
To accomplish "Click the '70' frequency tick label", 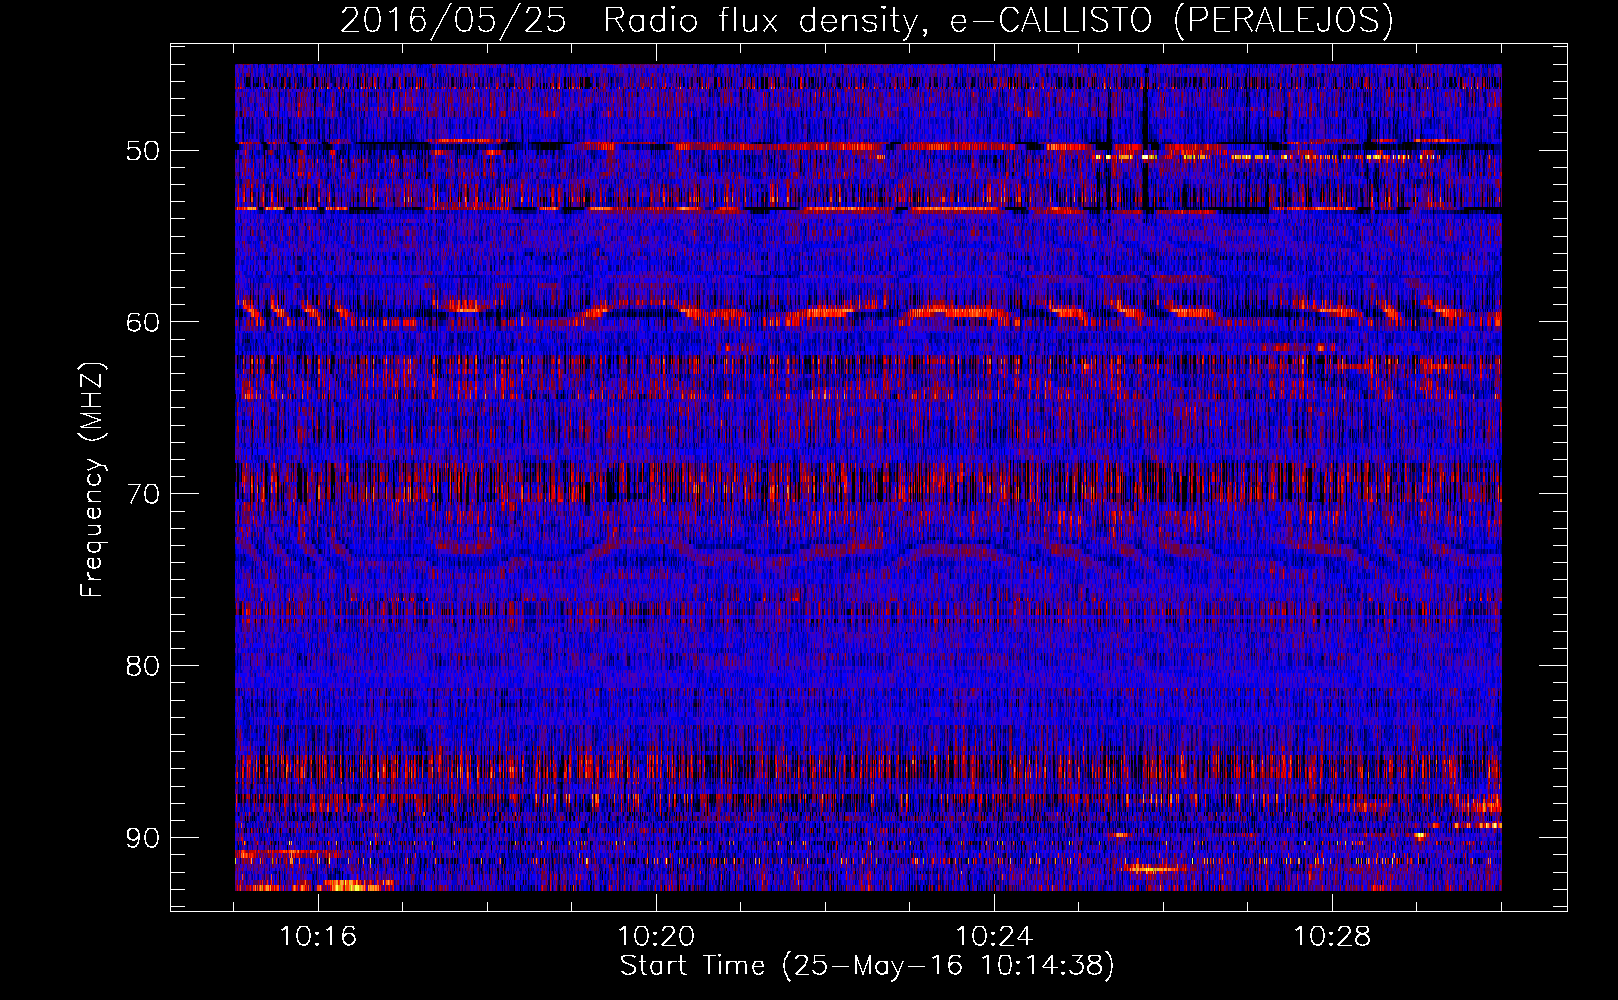I will [x=143, y=494].
